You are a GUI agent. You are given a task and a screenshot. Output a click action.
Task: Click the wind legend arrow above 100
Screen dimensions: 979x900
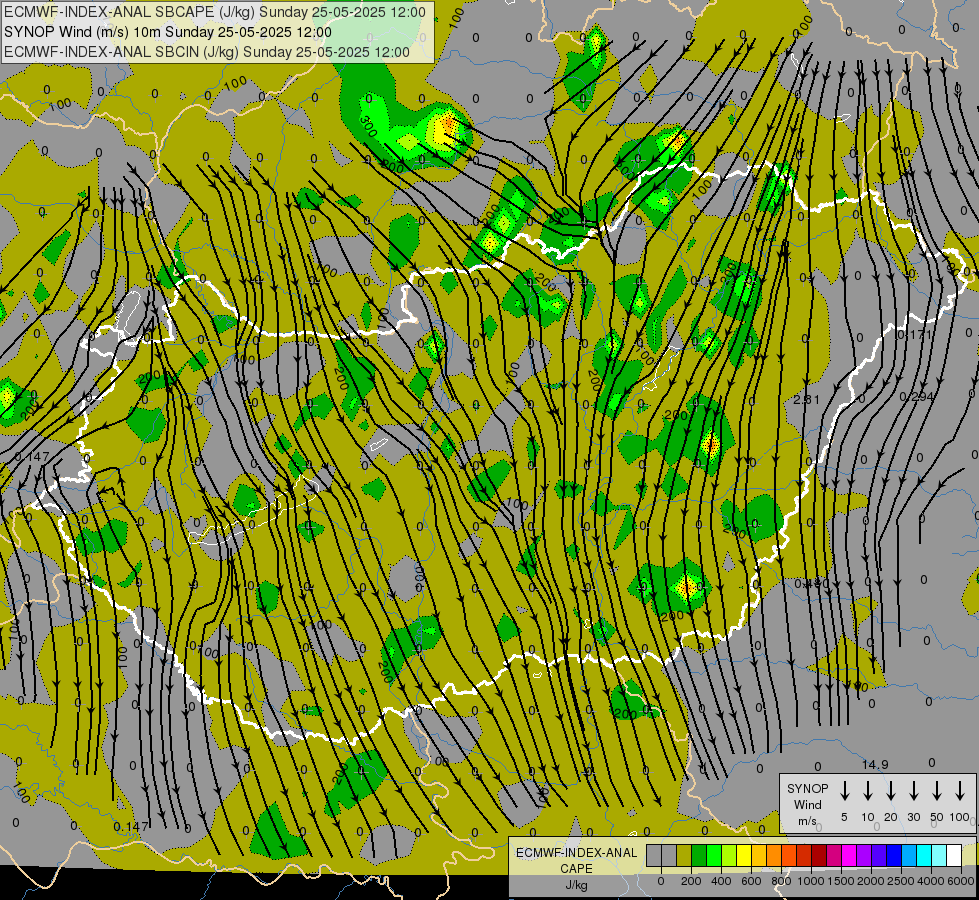(x=960, y=791)
